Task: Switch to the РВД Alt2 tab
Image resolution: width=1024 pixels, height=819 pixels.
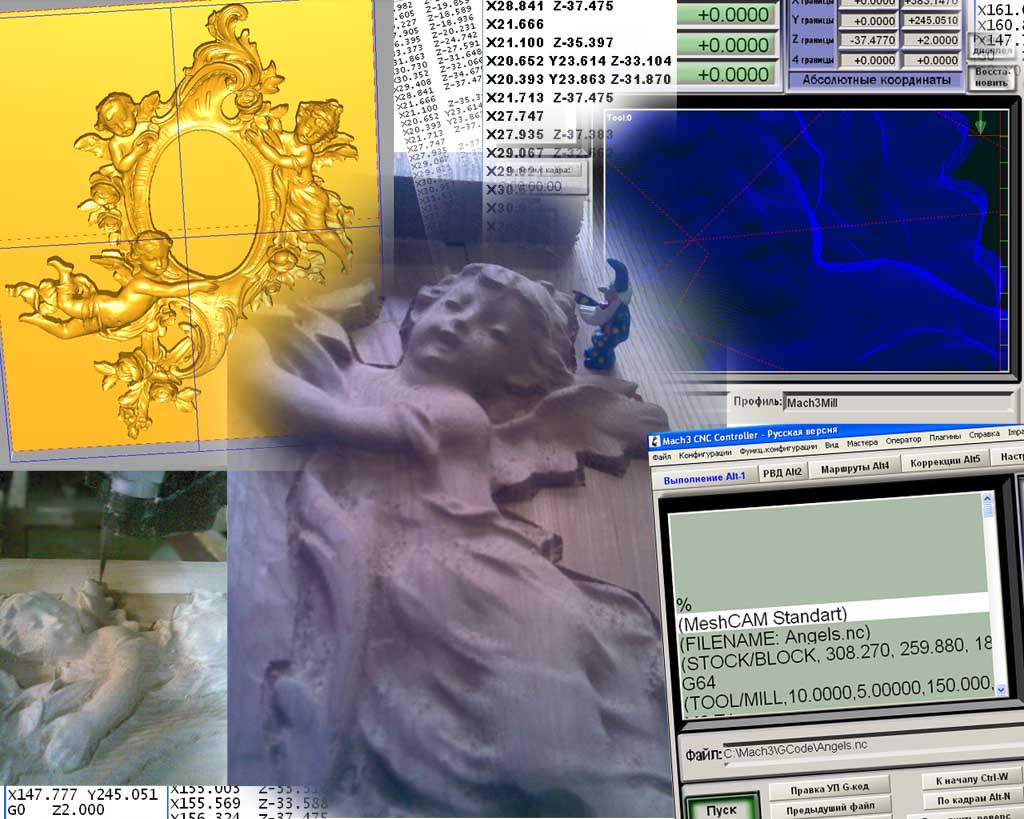Action: point(782,472)
